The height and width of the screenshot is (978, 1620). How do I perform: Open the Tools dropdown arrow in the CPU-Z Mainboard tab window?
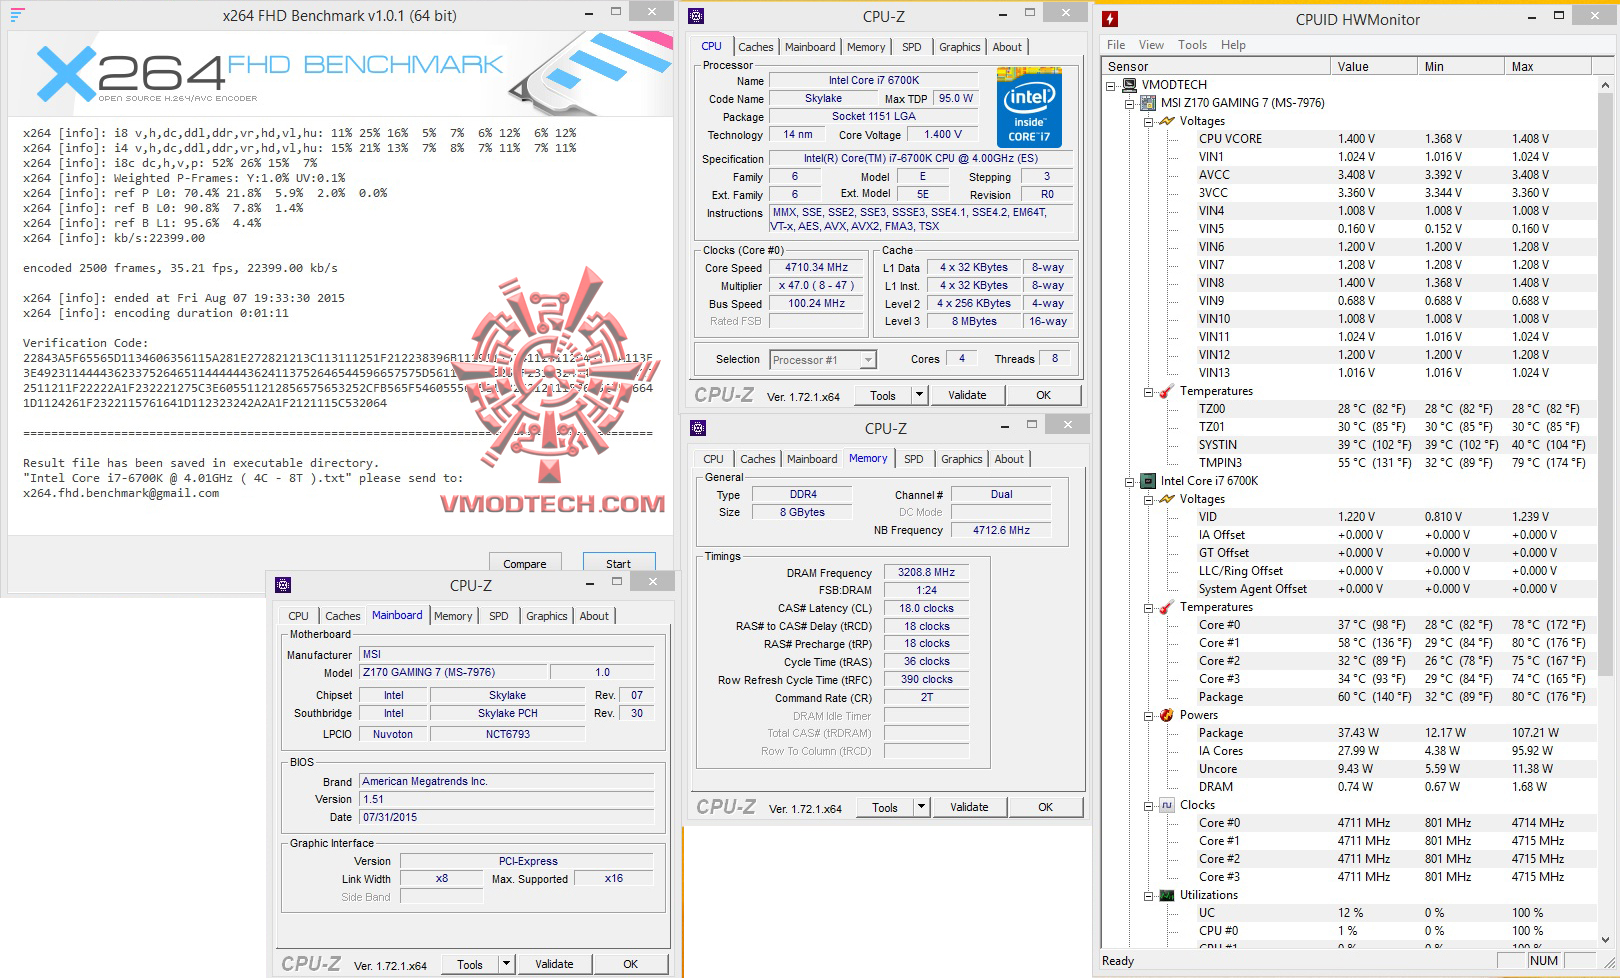click(506, 964)
